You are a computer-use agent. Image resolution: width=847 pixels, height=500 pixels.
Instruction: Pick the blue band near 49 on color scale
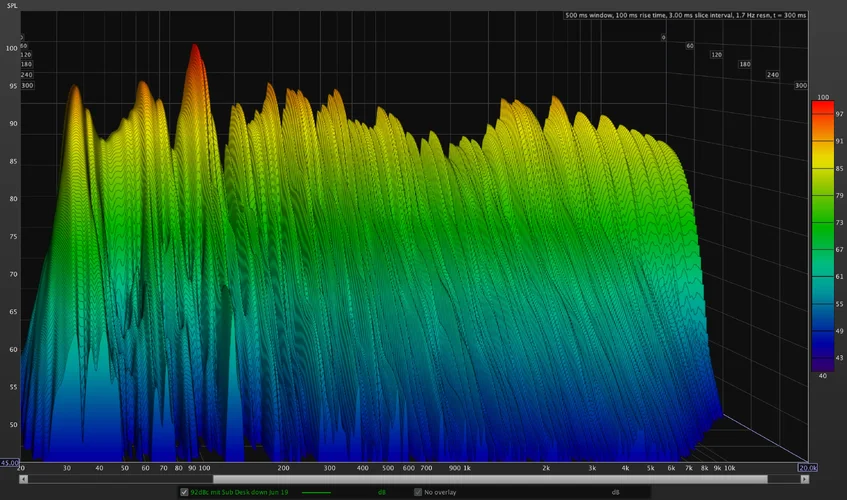[x=822, y=329]
